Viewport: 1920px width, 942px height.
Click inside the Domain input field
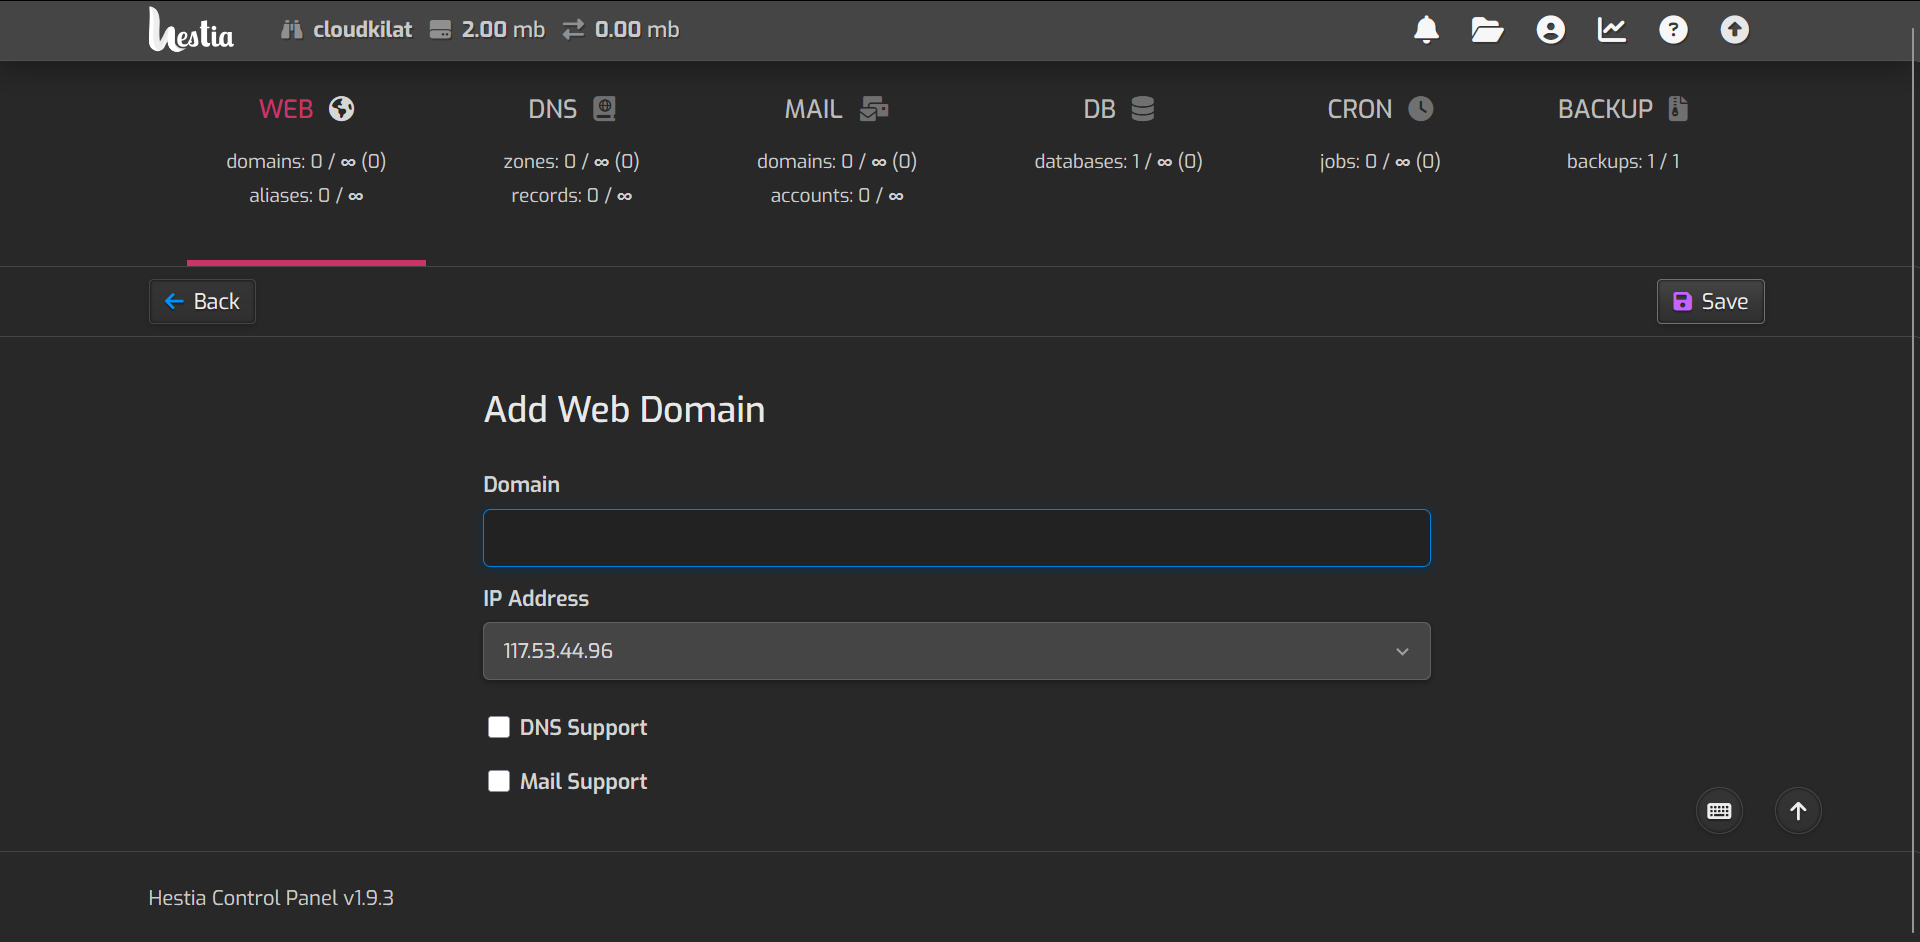tap(956, 537)
